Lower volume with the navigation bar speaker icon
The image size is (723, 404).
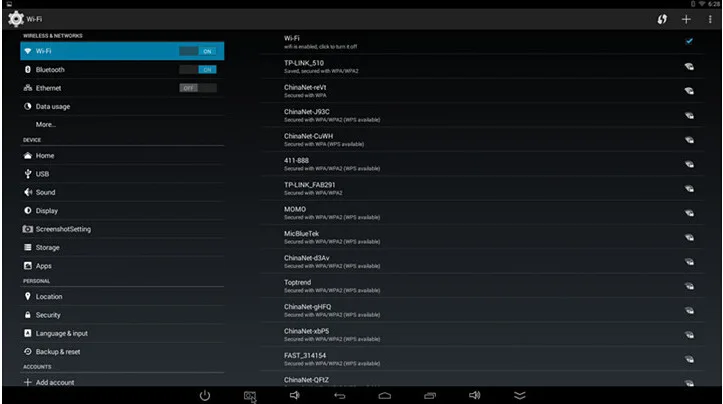[x=295, y=395]
